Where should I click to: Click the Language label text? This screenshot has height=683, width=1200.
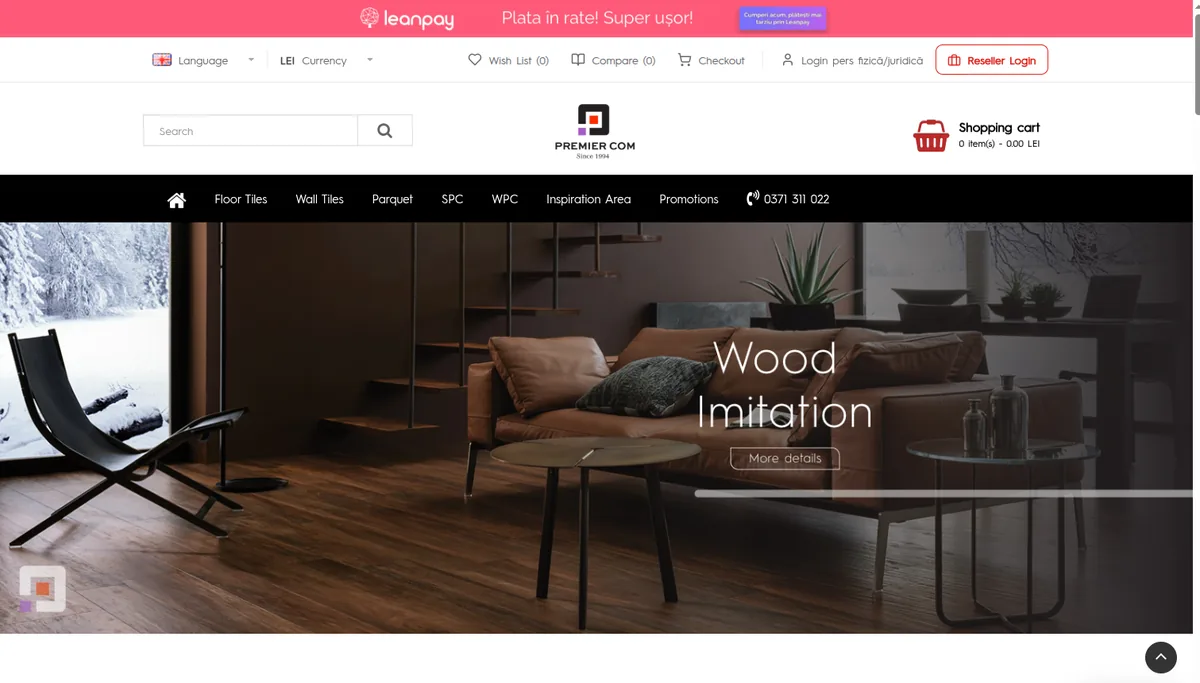(x=203, y=61)
